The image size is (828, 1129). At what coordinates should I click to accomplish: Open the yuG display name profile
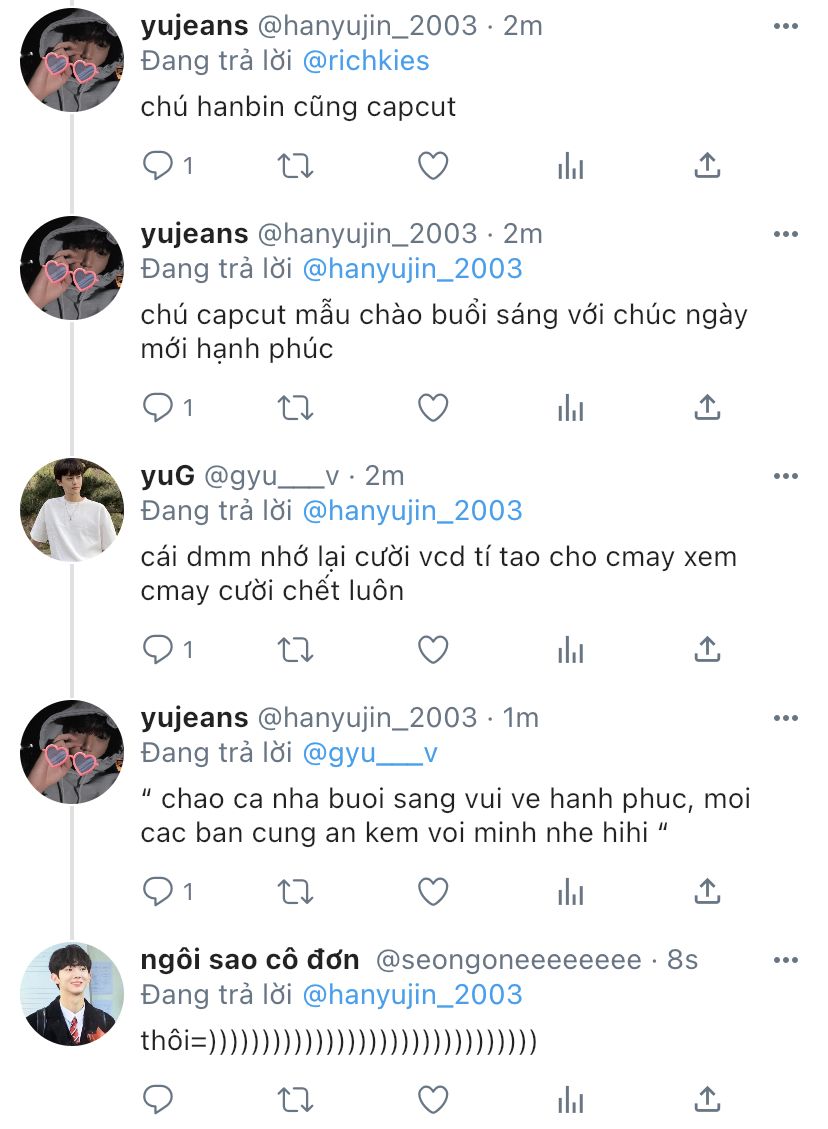pyautogui.click(x=168, y=476)
